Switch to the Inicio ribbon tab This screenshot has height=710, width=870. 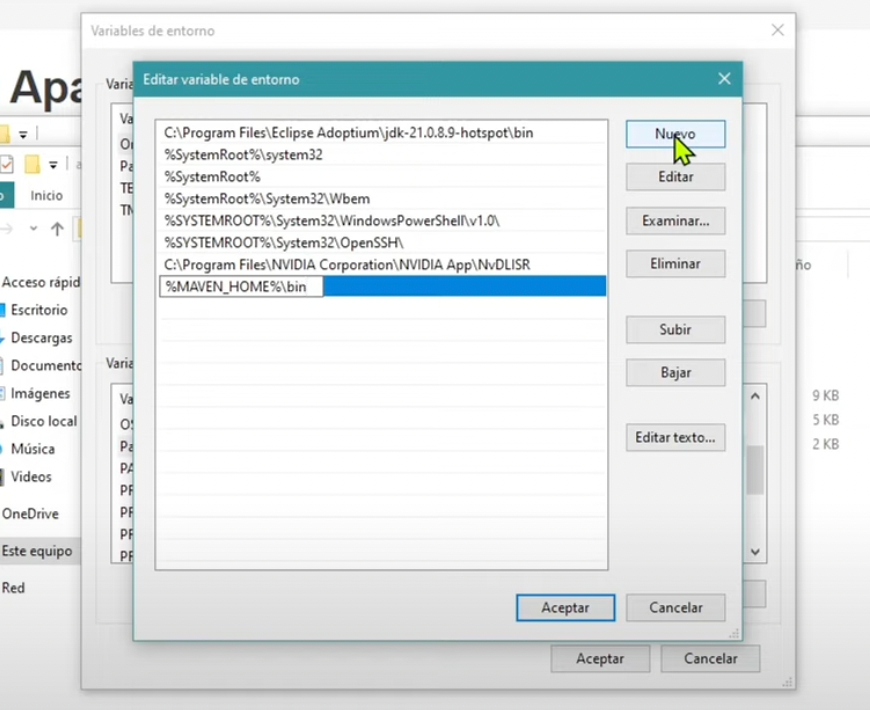(46, 196)
